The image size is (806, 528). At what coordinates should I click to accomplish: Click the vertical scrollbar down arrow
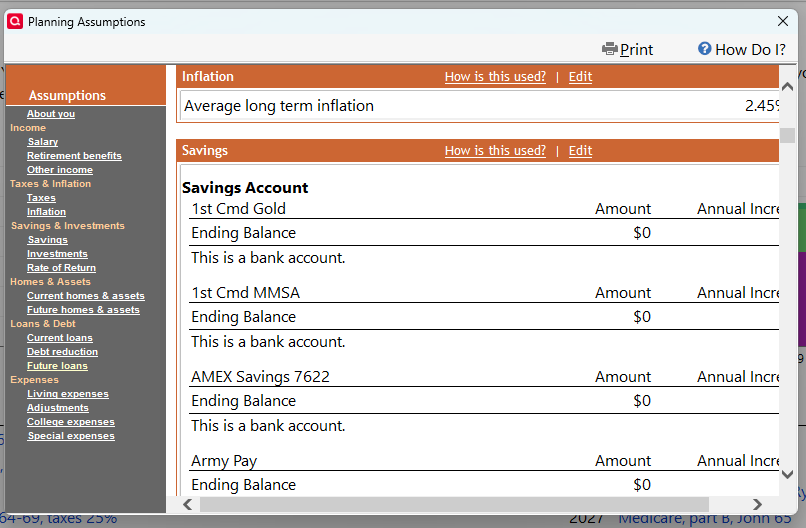coord(787,475)
